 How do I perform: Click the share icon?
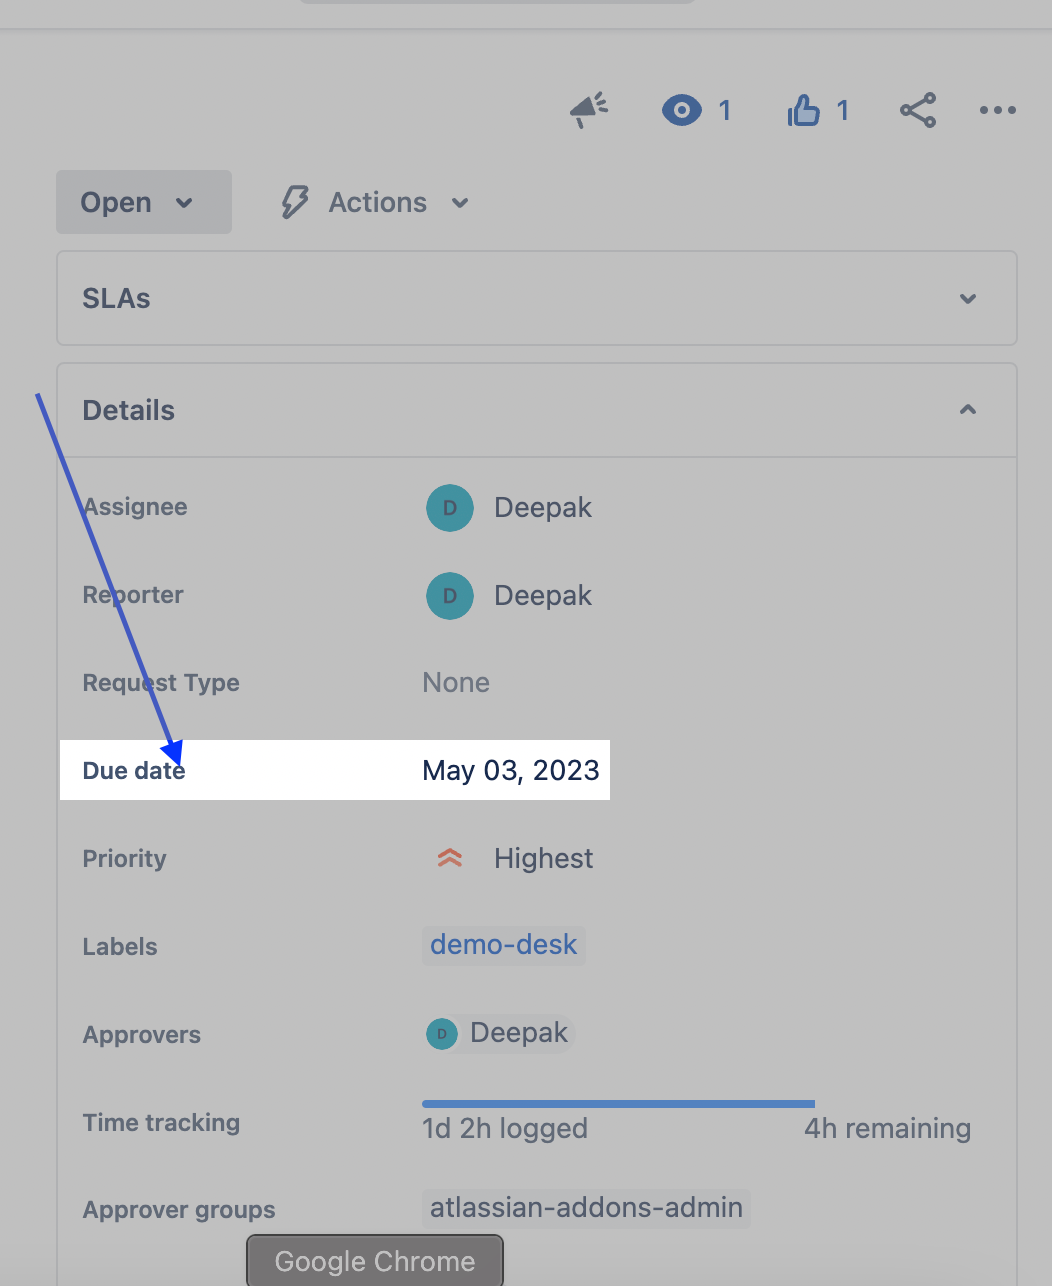coord(918,110)
